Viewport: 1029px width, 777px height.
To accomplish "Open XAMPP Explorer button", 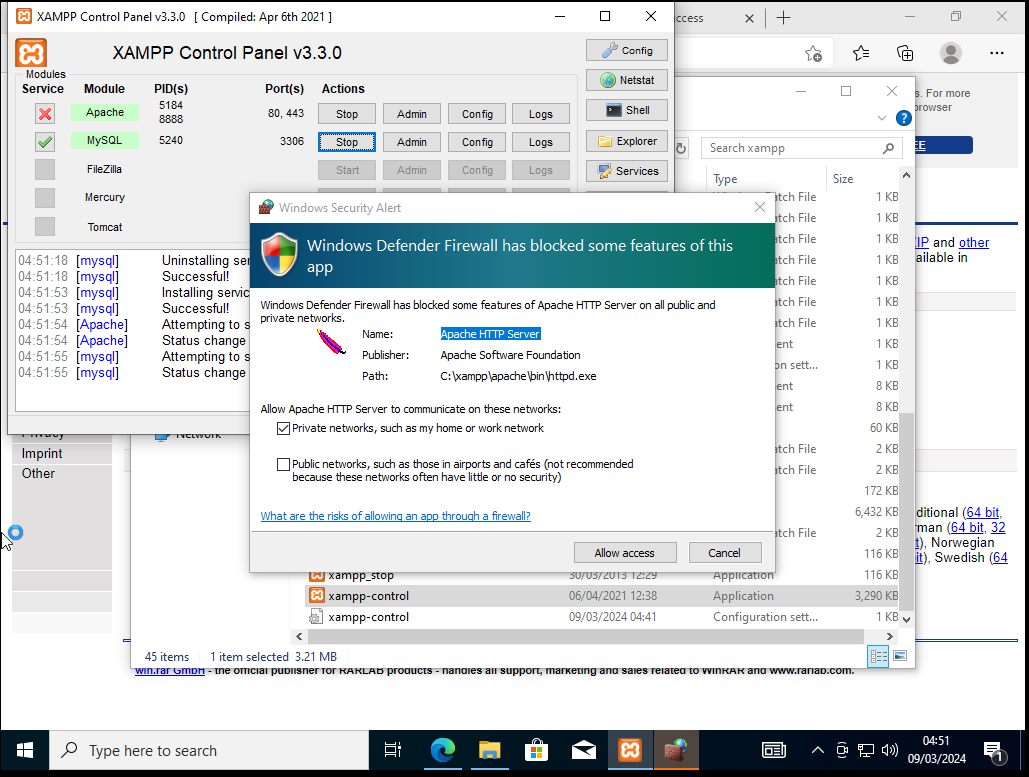I will (627, 141).
